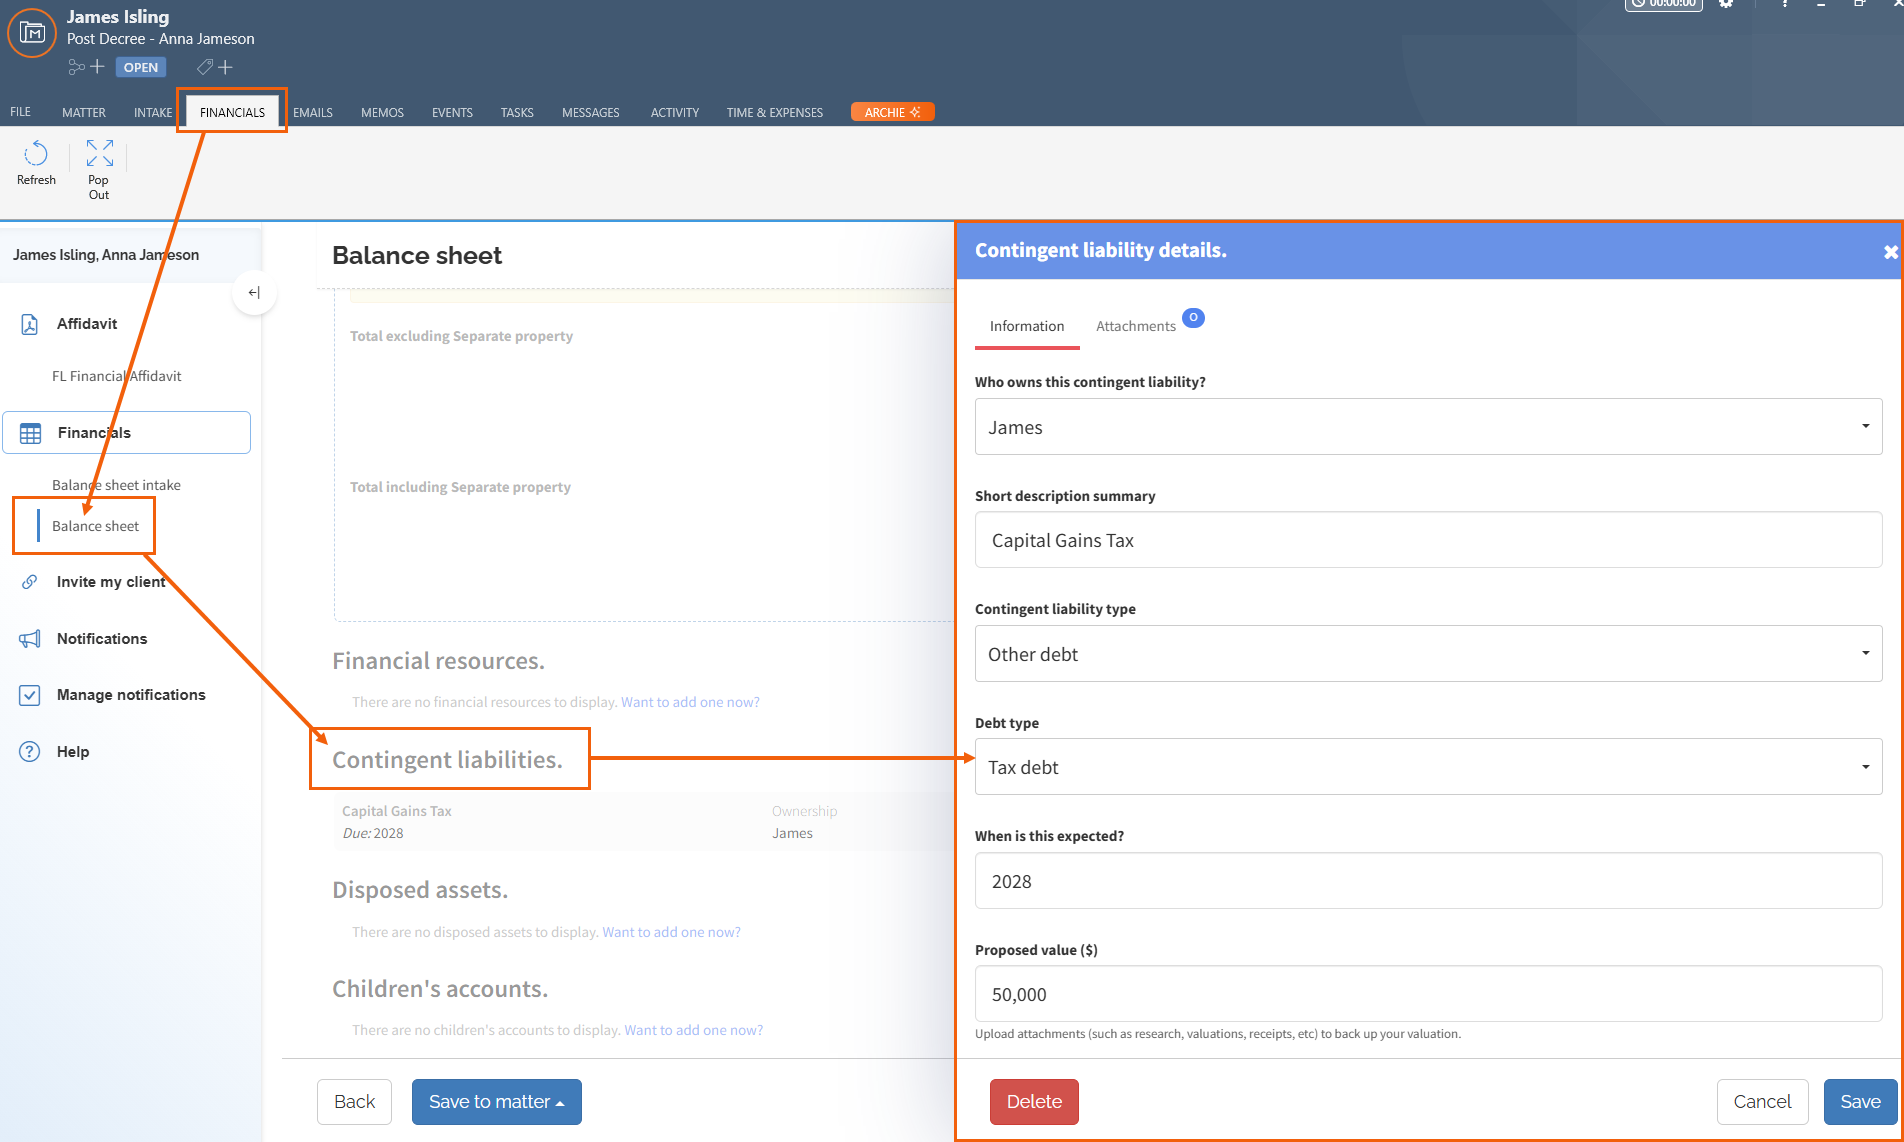Switch to the Attachments tab
1904x1142 pixels.
point(1136,326)
